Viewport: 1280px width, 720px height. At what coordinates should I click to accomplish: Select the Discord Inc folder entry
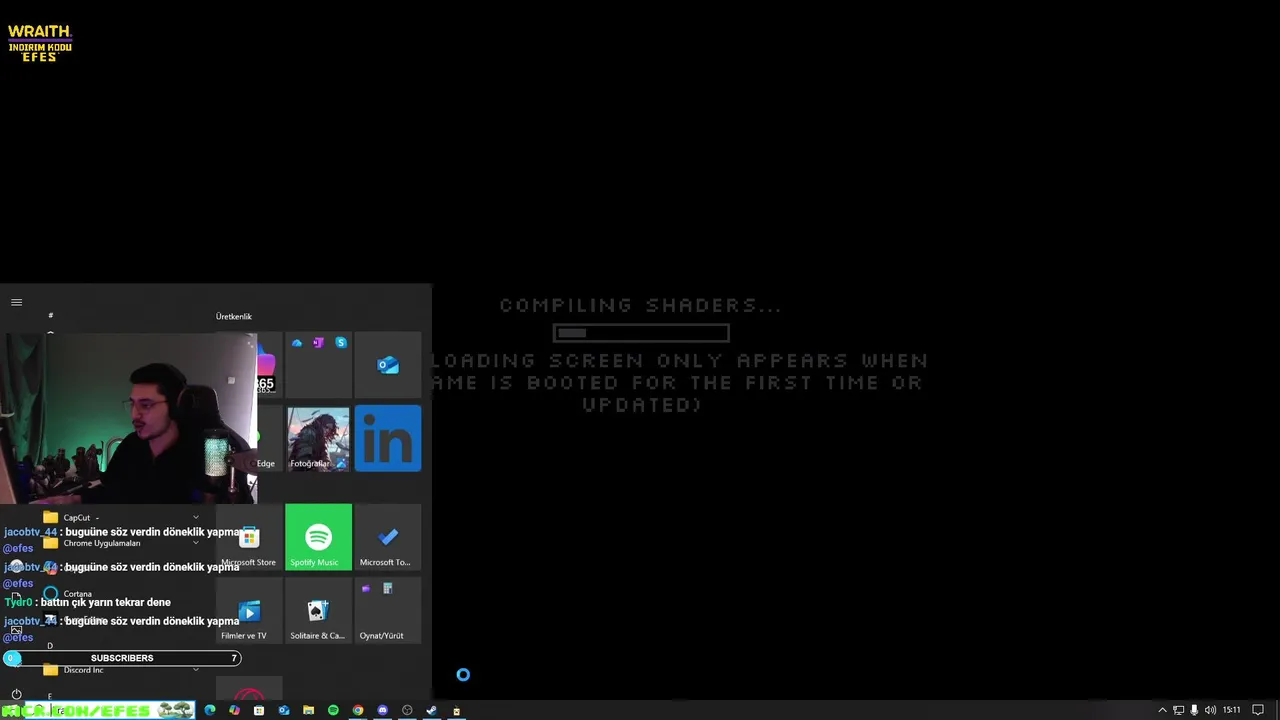pos(120,670)
